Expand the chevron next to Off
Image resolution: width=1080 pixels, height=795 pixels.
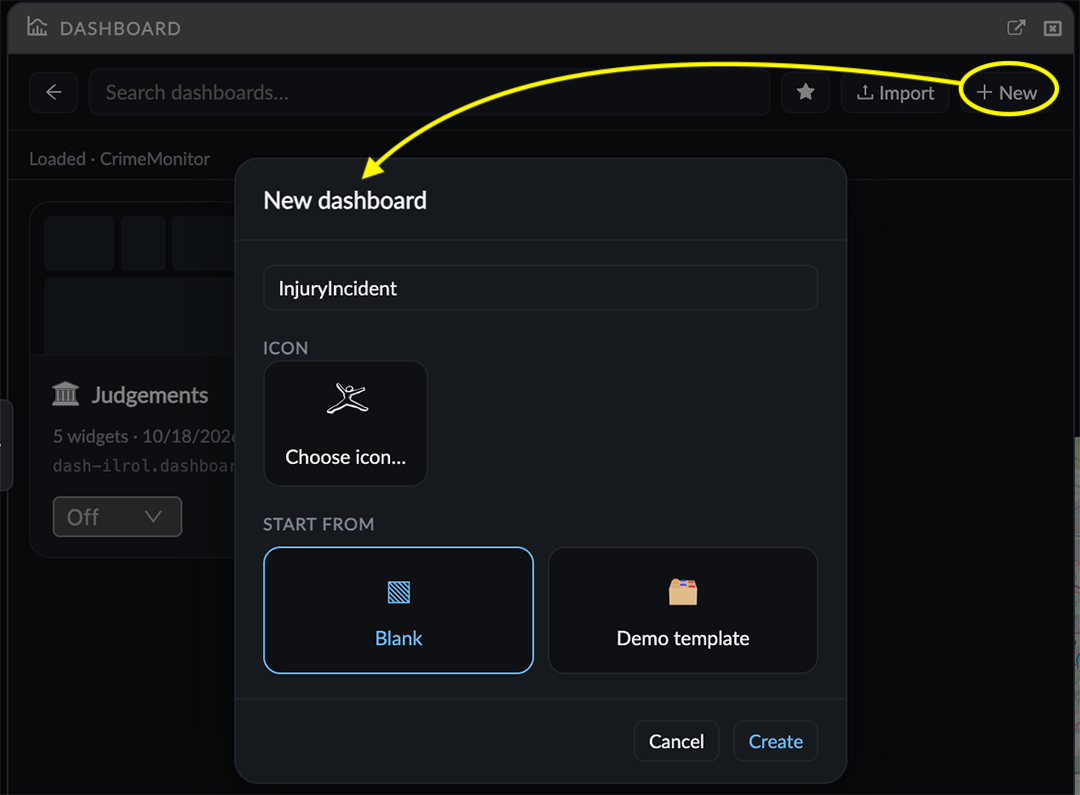154,517
